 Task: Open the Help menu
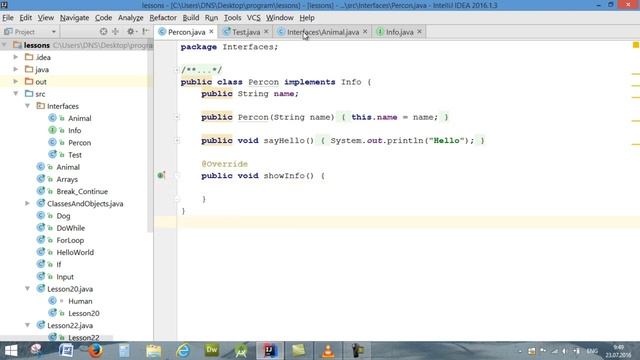point(307,18)
